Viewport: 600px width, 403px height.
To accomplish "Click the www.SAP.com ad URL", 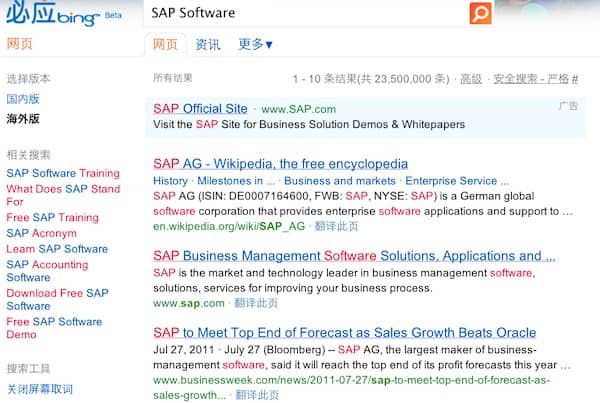I will coord(298,109).
